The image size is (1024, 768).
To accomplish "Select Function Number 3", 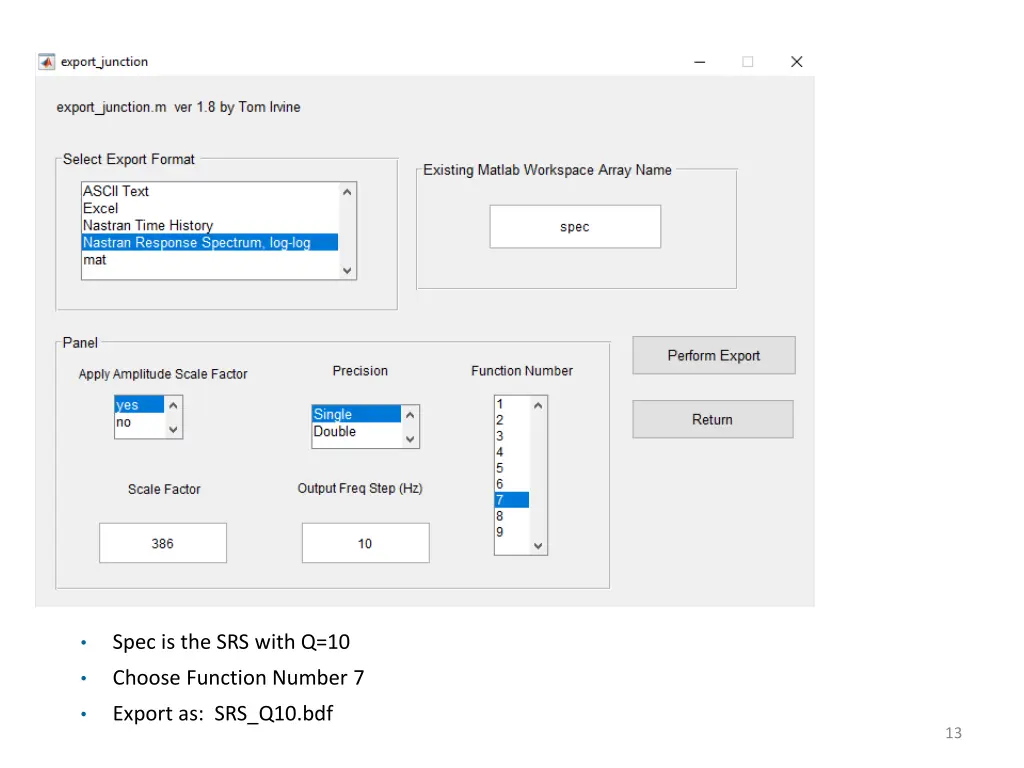I will 512,436.
